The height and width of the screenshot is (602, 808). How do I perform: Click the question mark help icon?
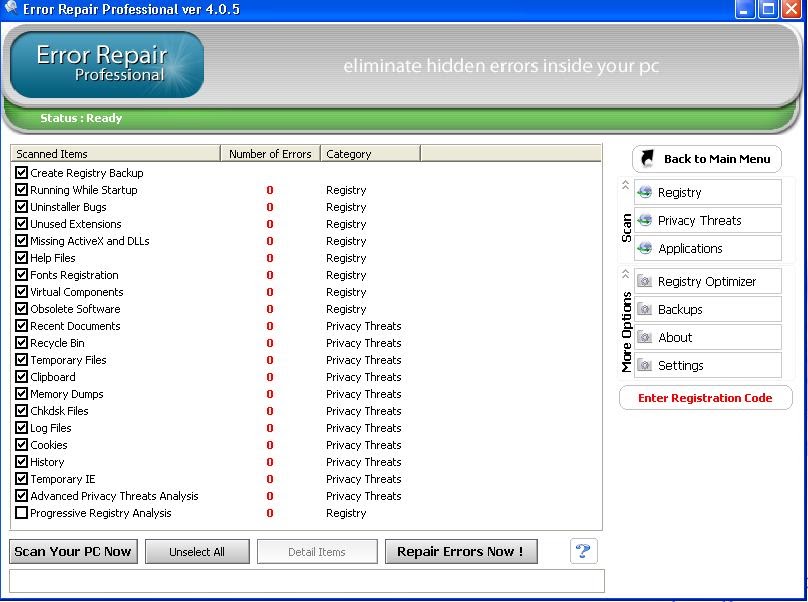point(583,551)
